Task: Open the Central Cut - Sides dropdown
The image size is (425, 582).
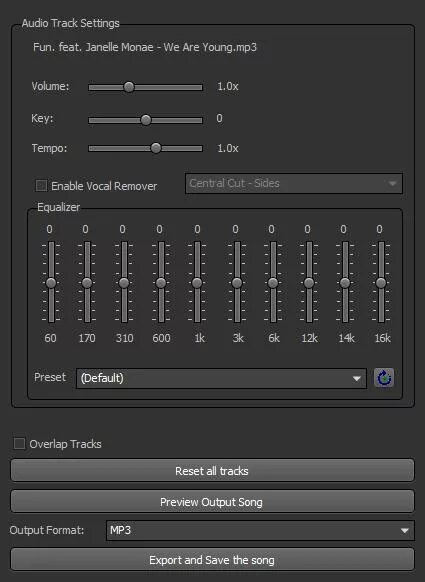Action: tap(294, 183)
